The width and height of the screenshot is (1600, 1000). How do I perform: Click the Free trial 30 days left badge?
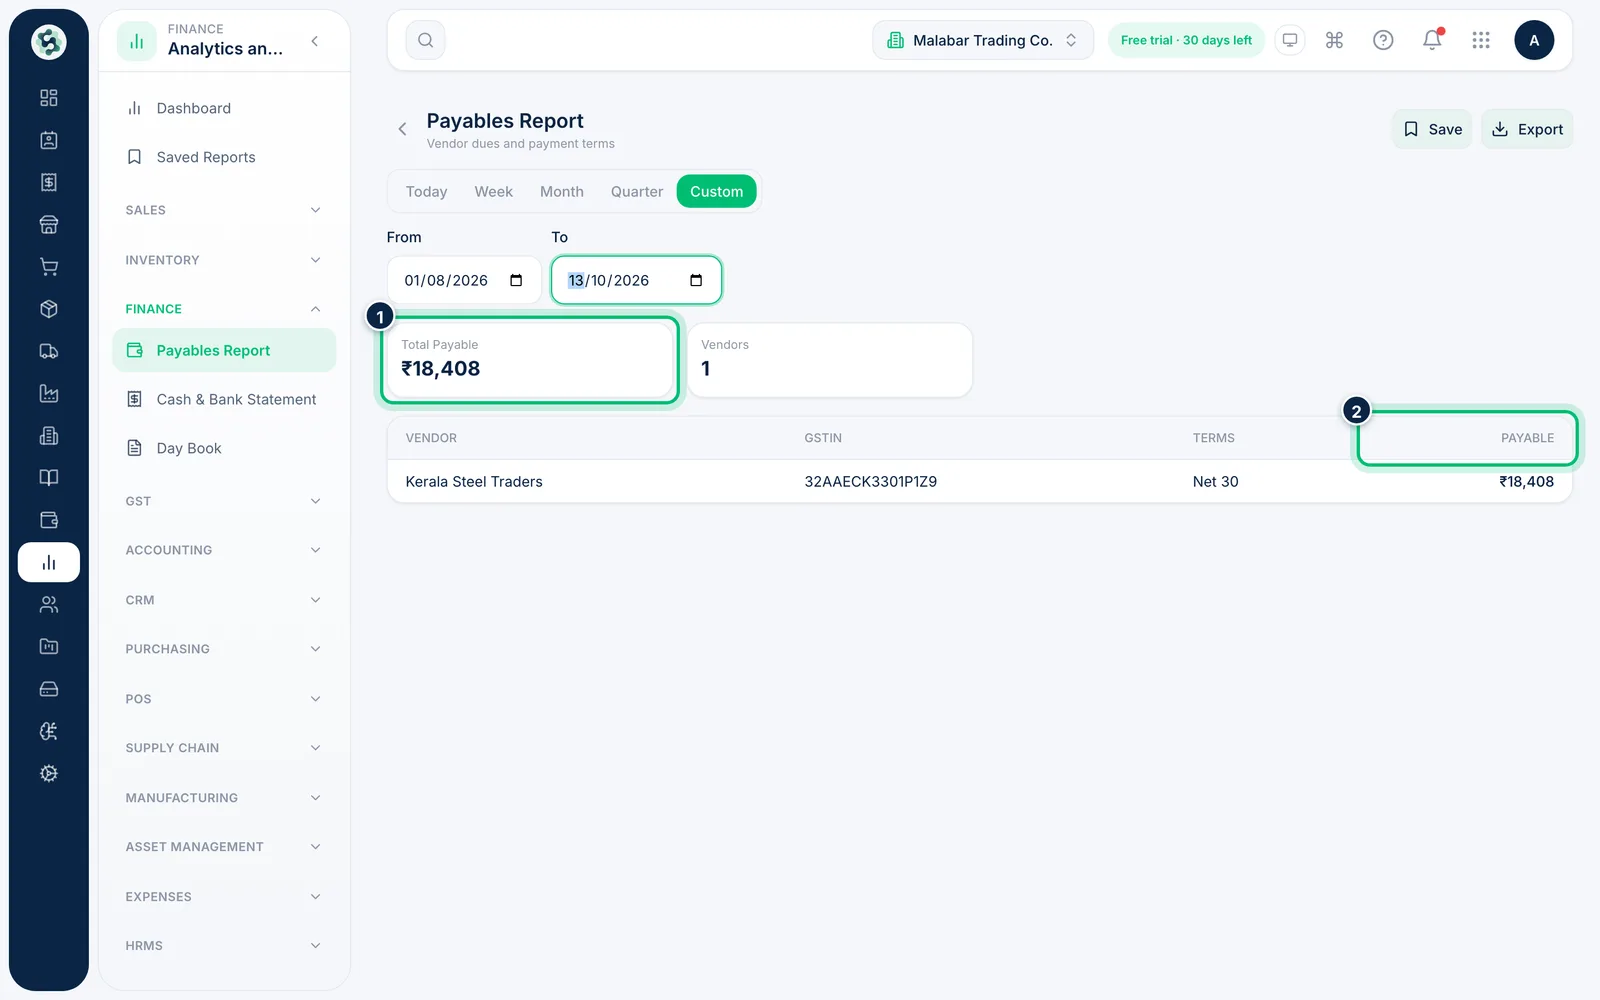[x=1186, y=40]
